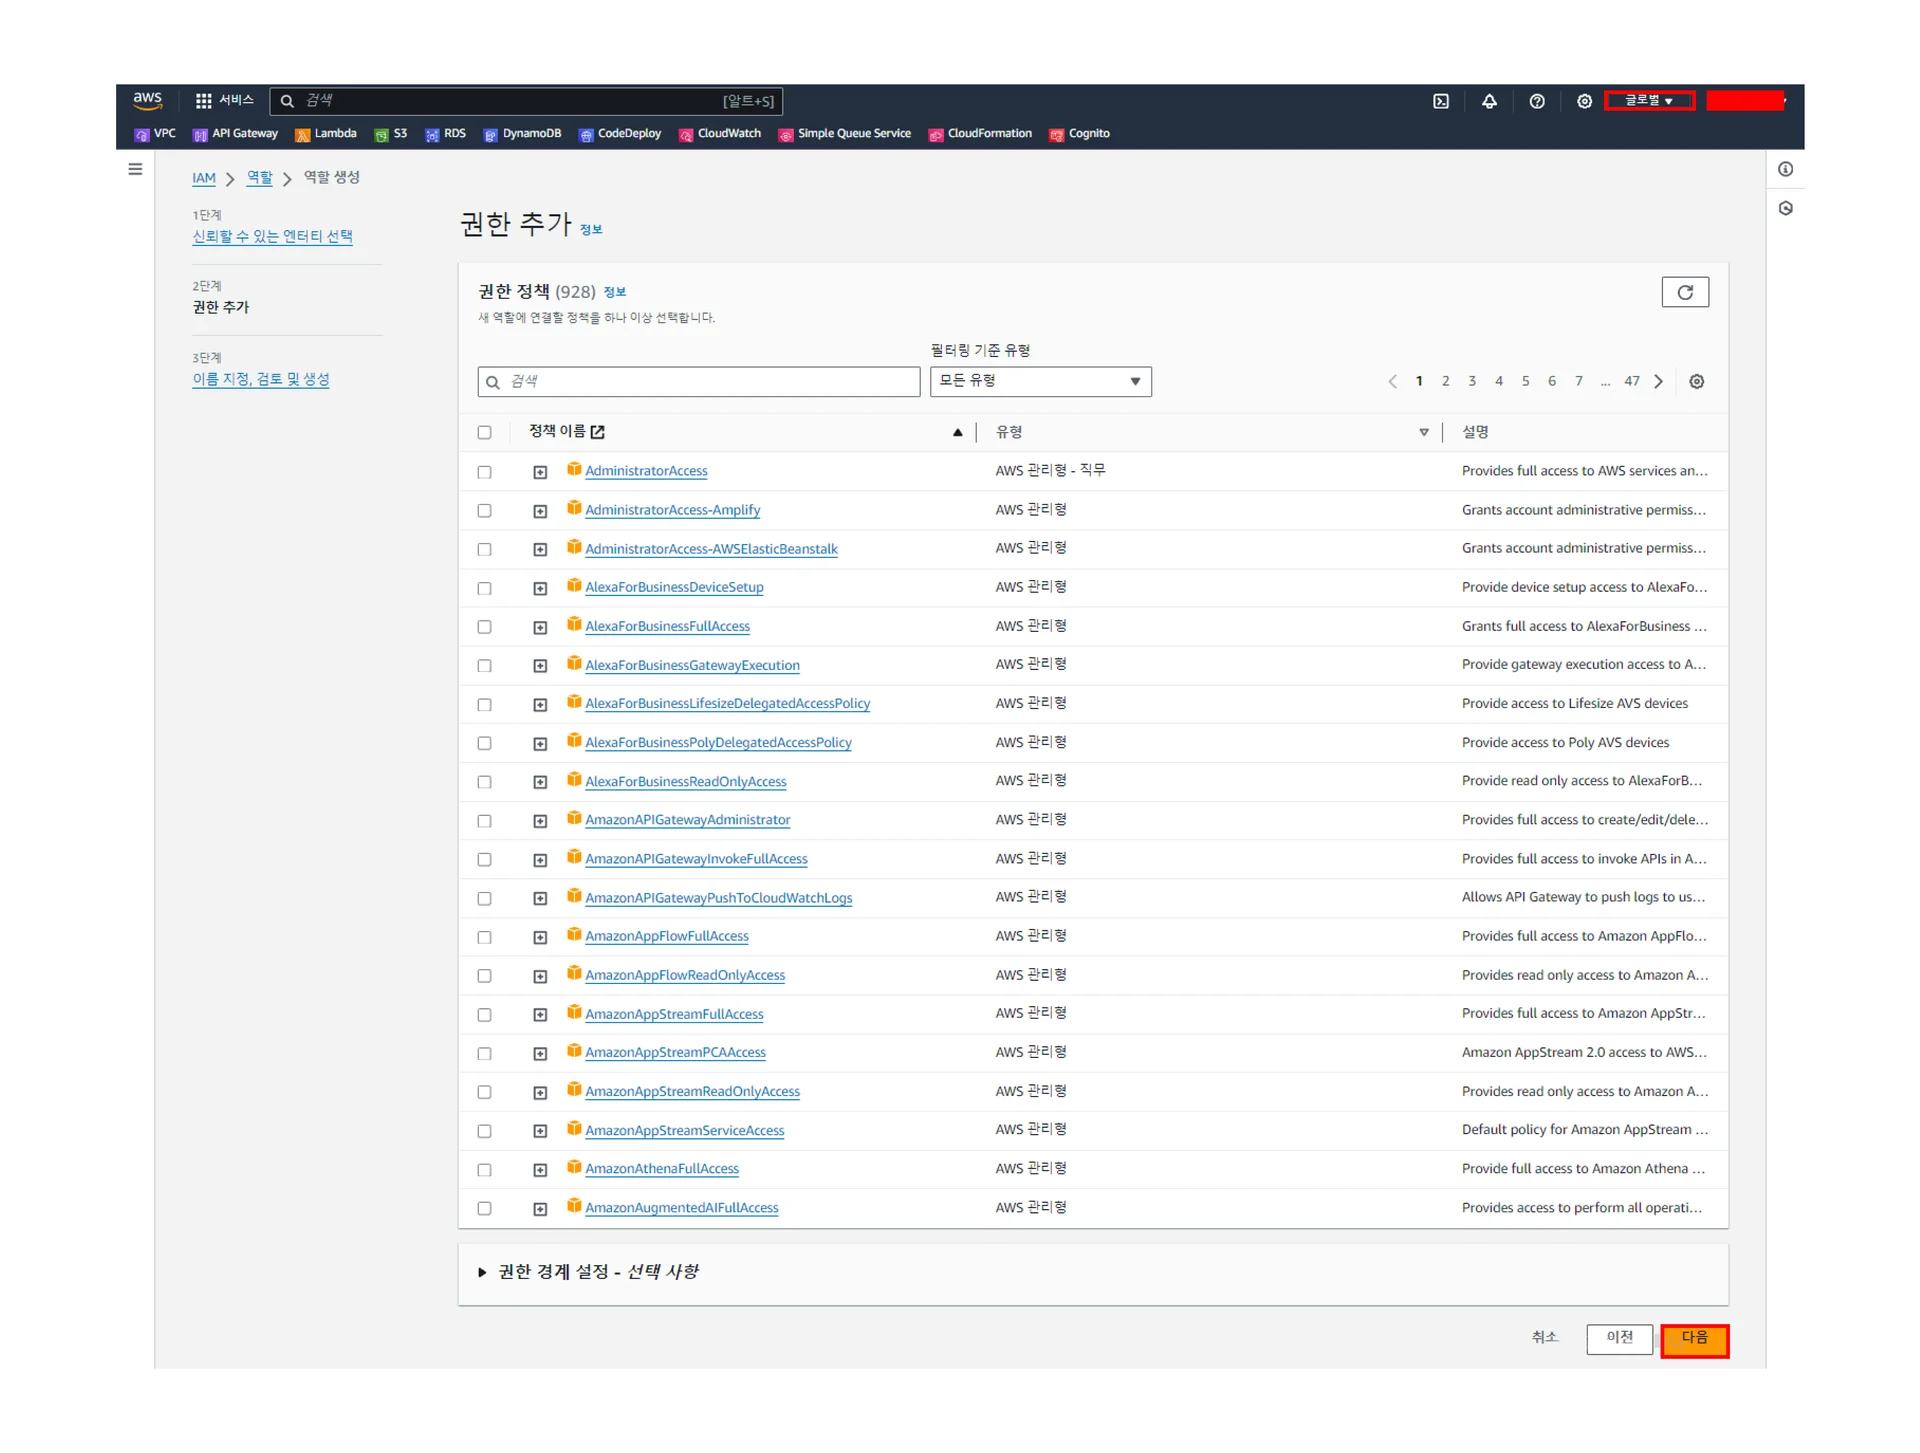Open the services grid menu icon
The image size is (1920, 1453).
click(203, 101)
